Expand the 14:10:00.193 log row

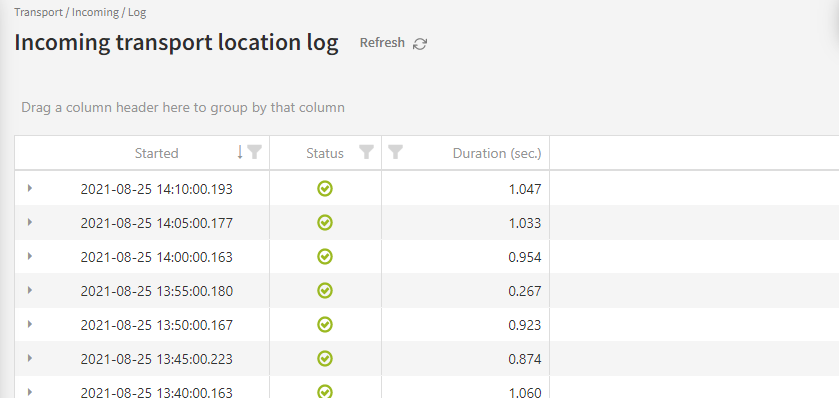[x=30, y=188]
